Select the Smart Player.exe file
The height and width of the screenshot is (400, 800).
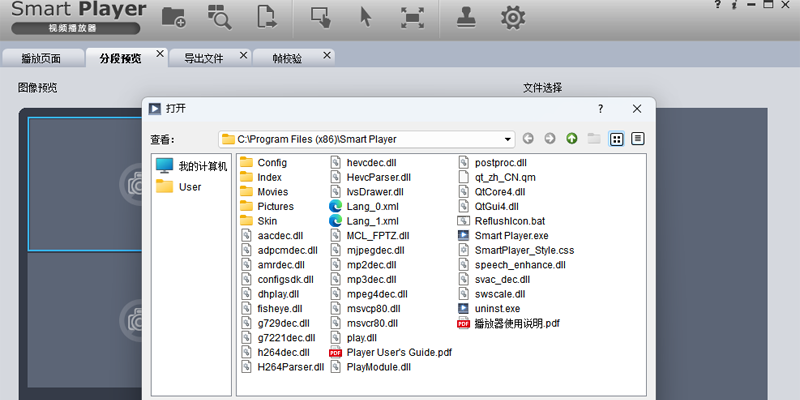click(x=503, y=236)
